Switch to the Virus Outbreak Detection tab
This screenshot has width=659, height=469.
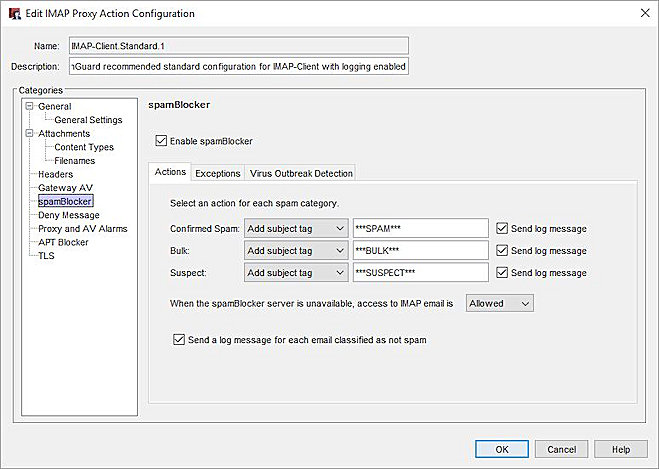(x=300, y=173)
